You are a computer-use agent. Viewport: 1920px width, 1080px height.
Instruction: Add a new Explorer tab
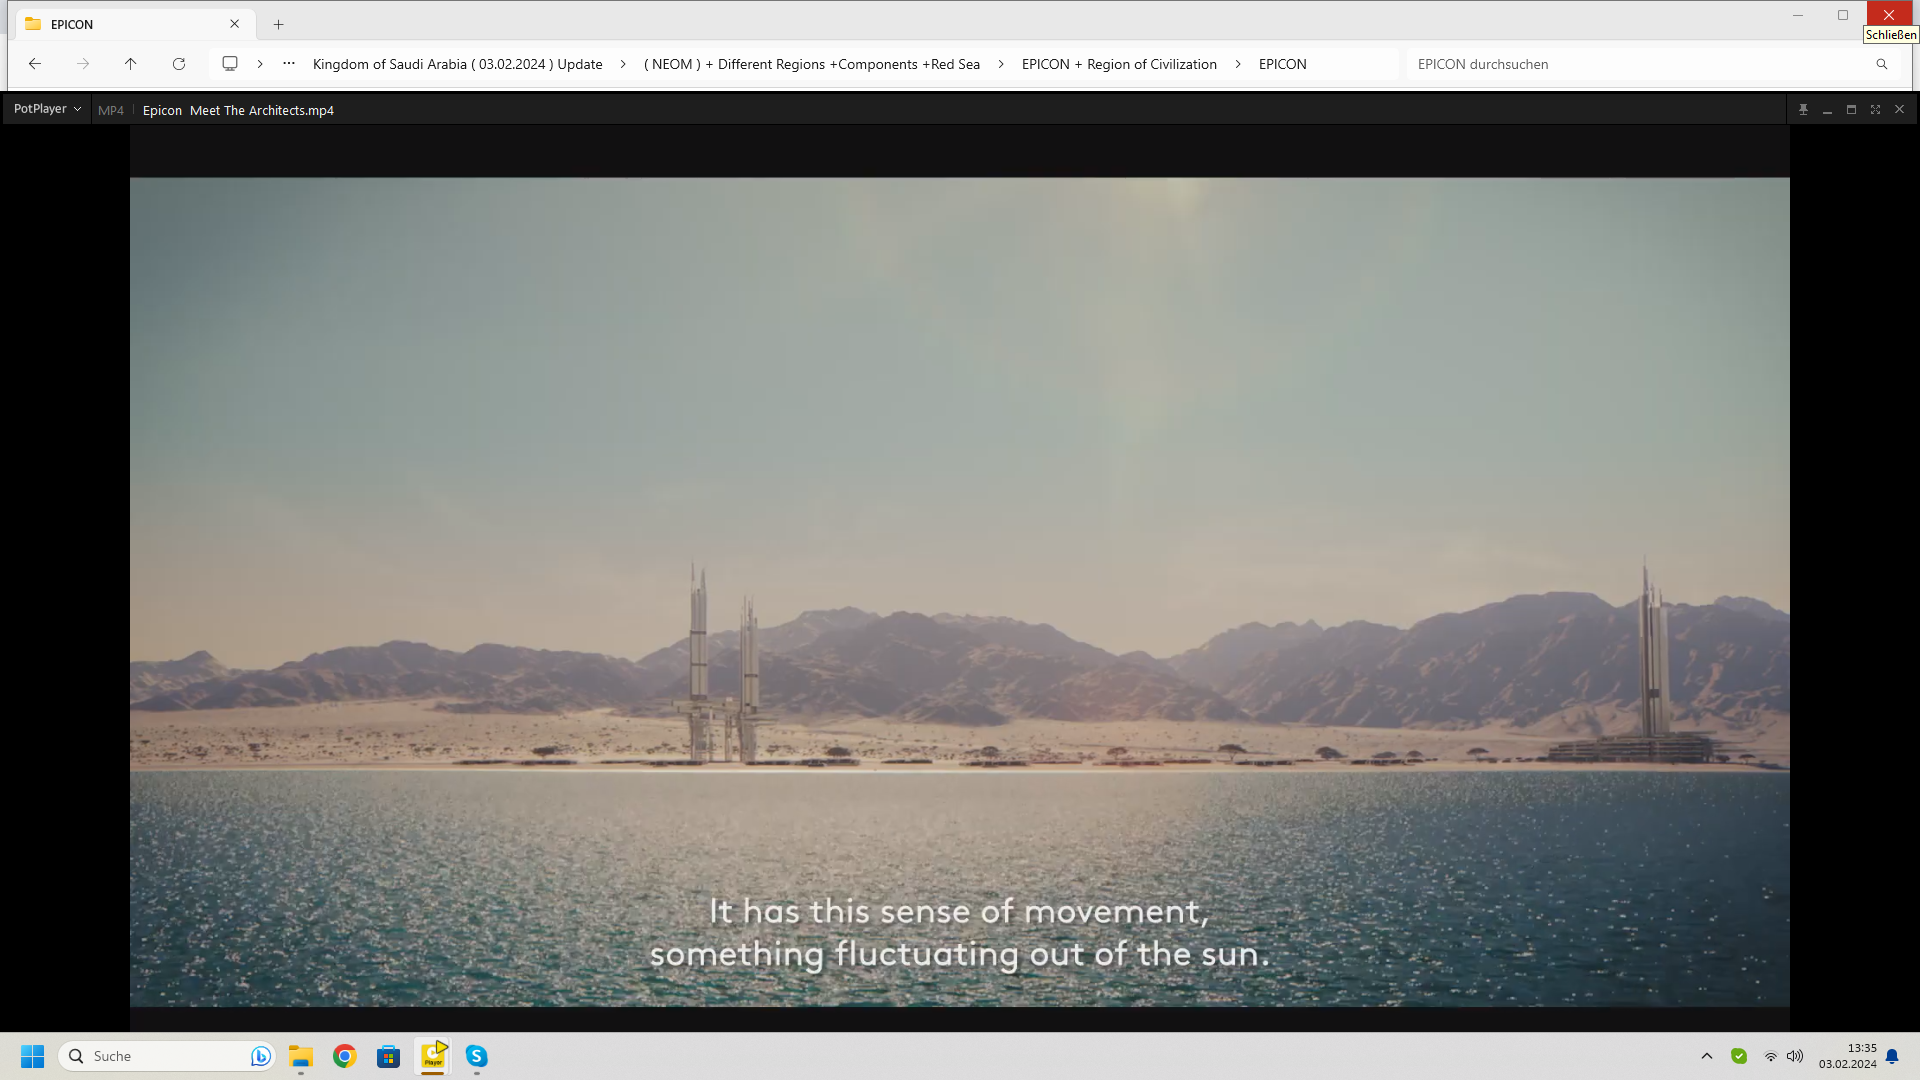click(x=279, y=24)
